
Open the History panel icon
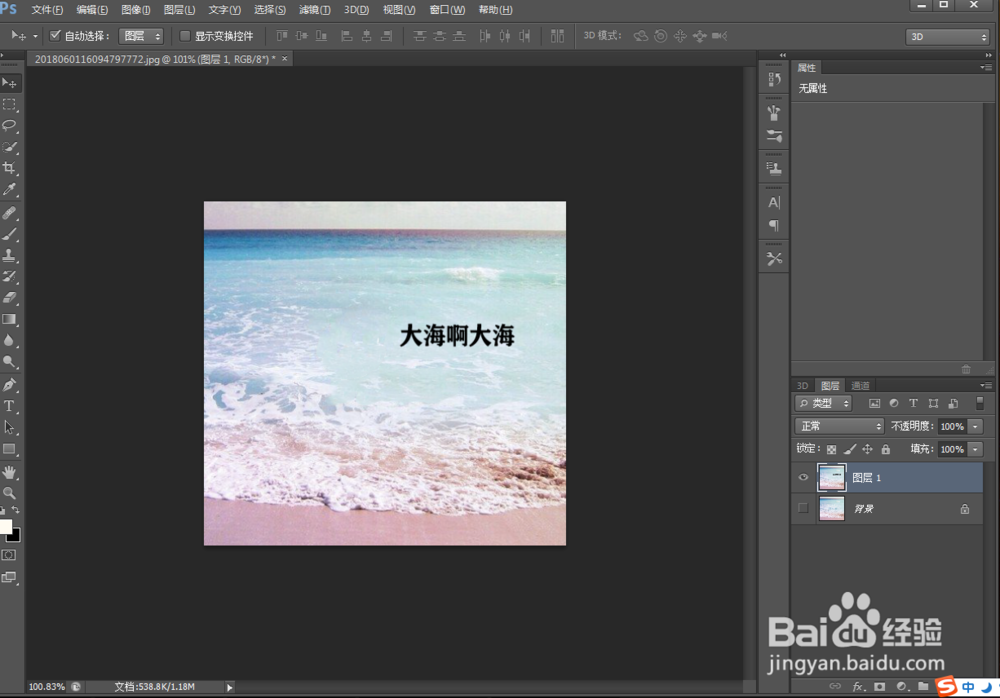[774, 79]
